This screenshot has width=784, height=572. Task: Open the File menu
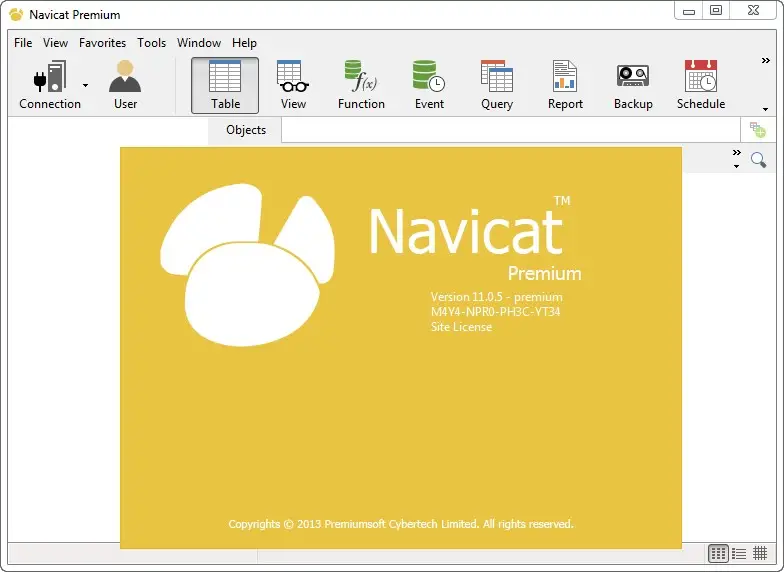pyautogui.click(x=23, y=43)
